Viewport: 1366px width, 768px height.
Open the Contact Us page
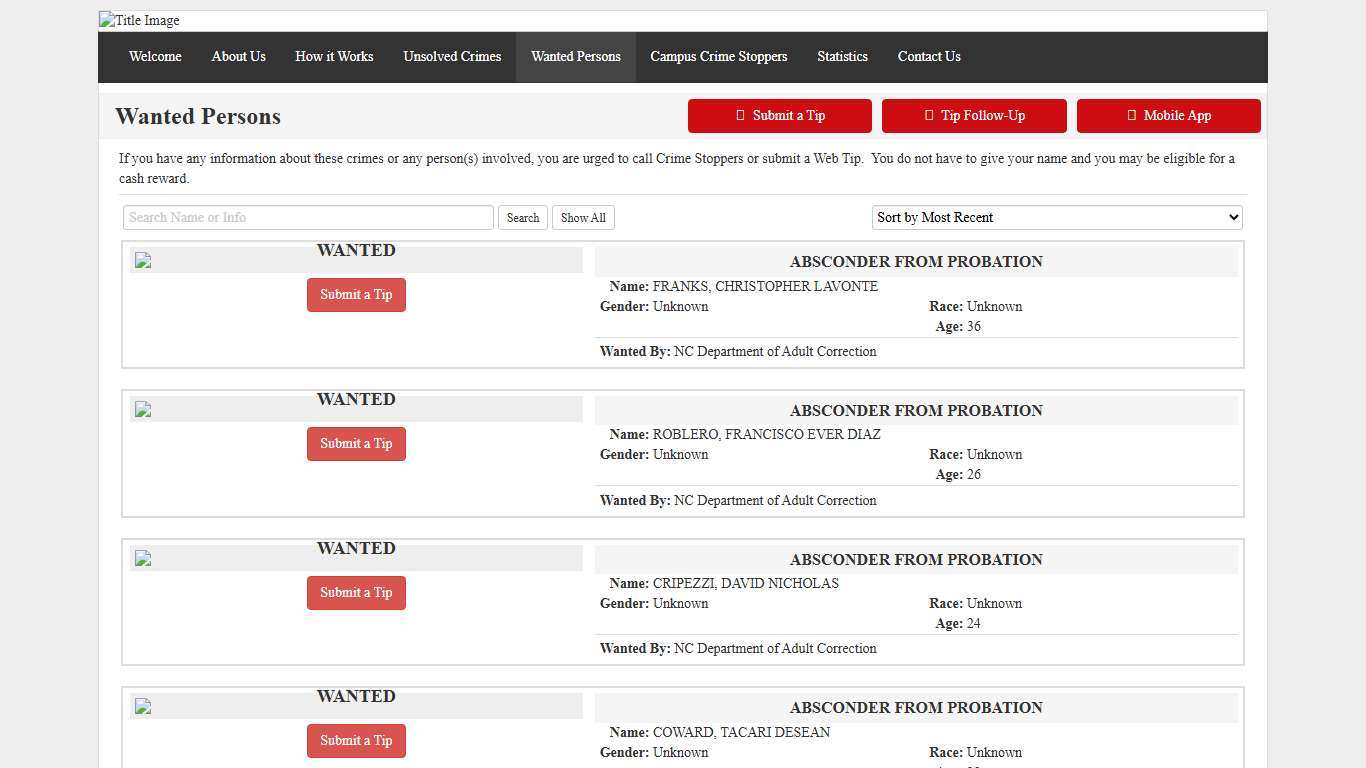(928, 57)
